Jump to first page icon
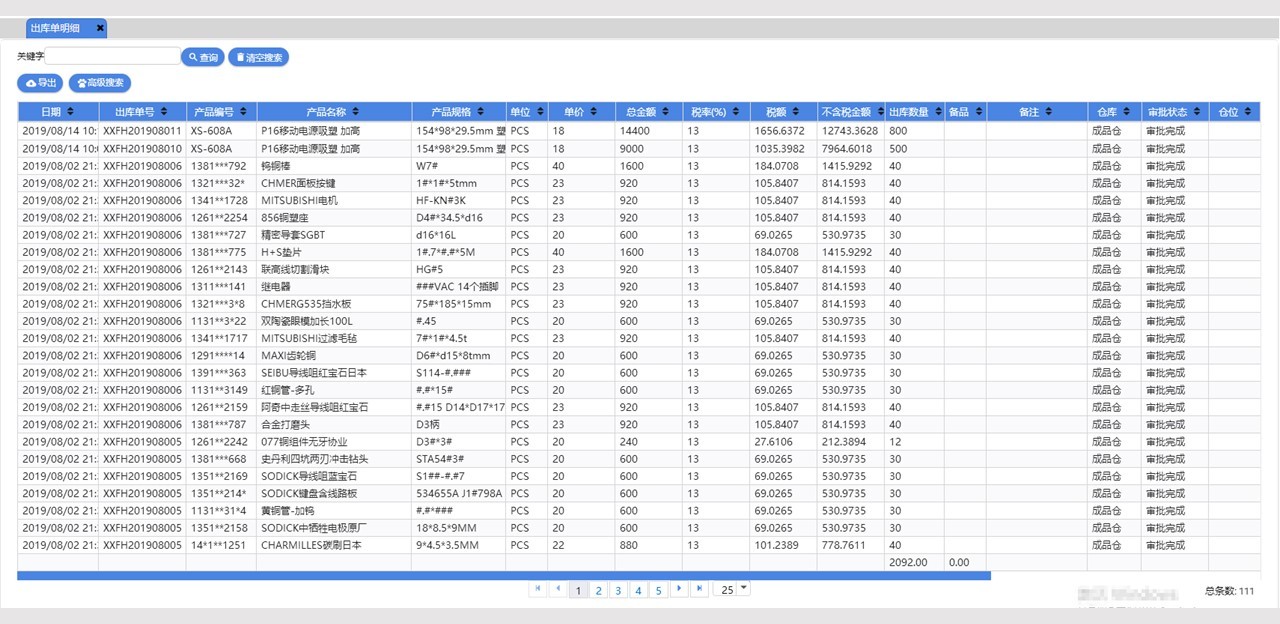 (538, 589)
